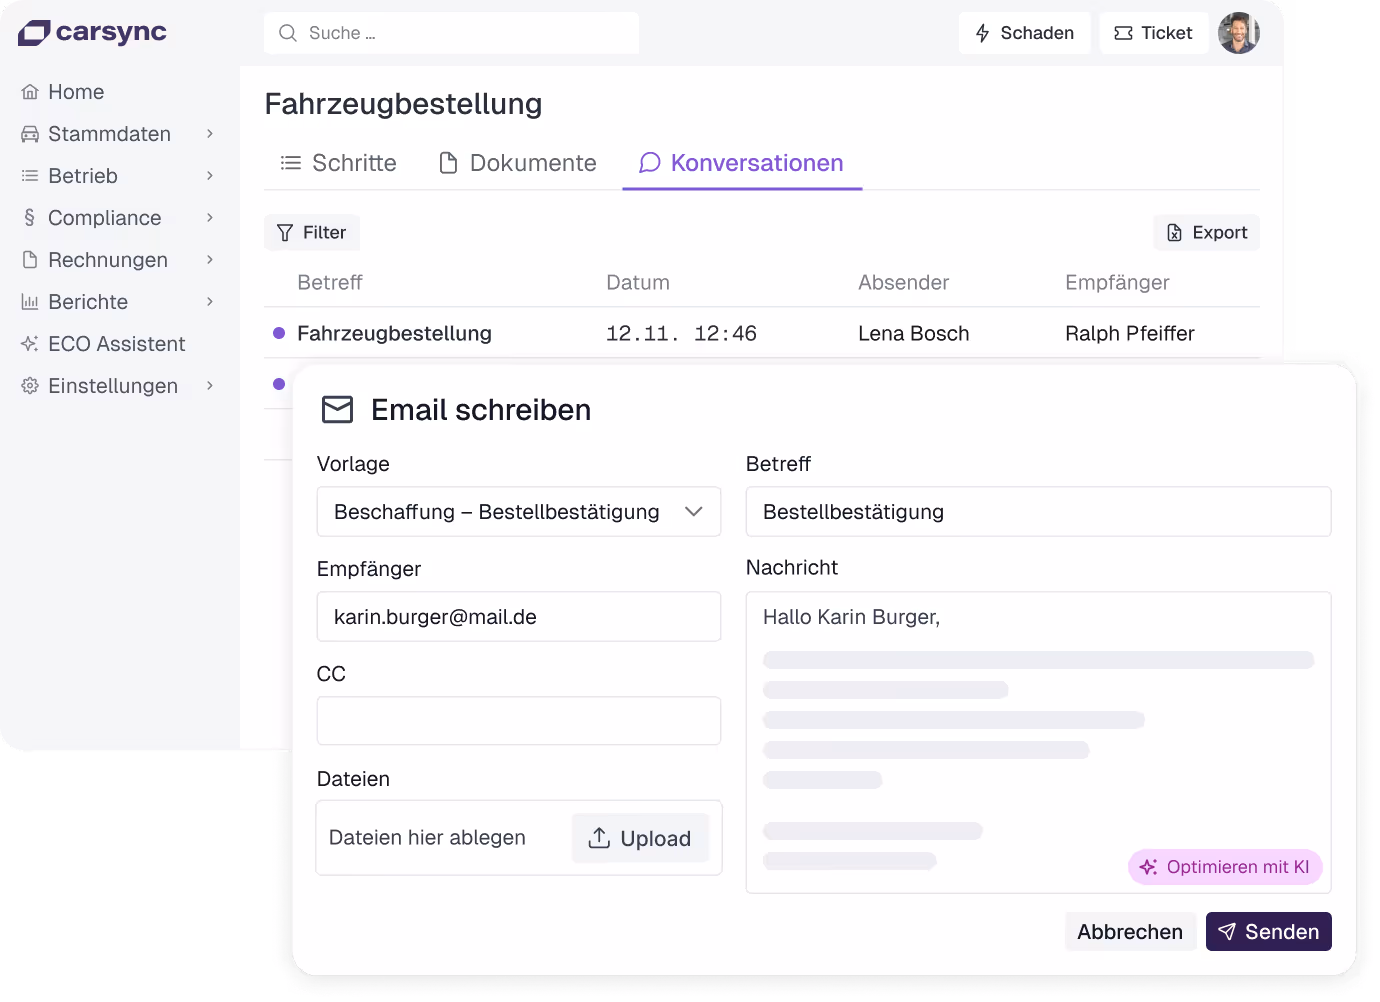Screen dimensions: 1380x1002
Task: Expand the Einstellungen chevron
Action: [210, 386]
